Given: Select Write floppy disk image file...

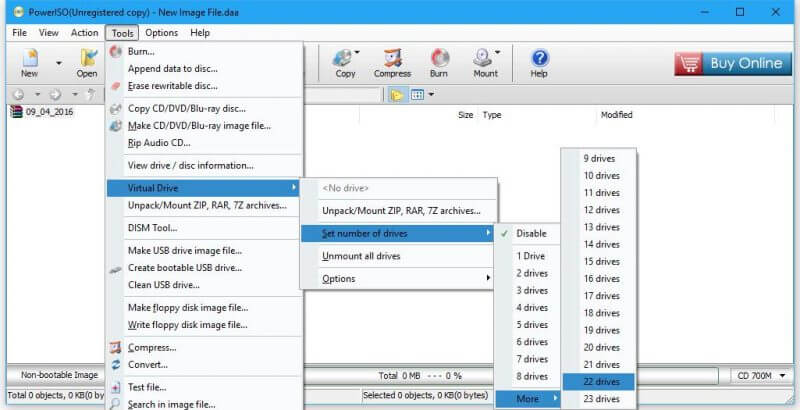Looking at the screenshot, I should pyautogui.click(x=205, y=325).
